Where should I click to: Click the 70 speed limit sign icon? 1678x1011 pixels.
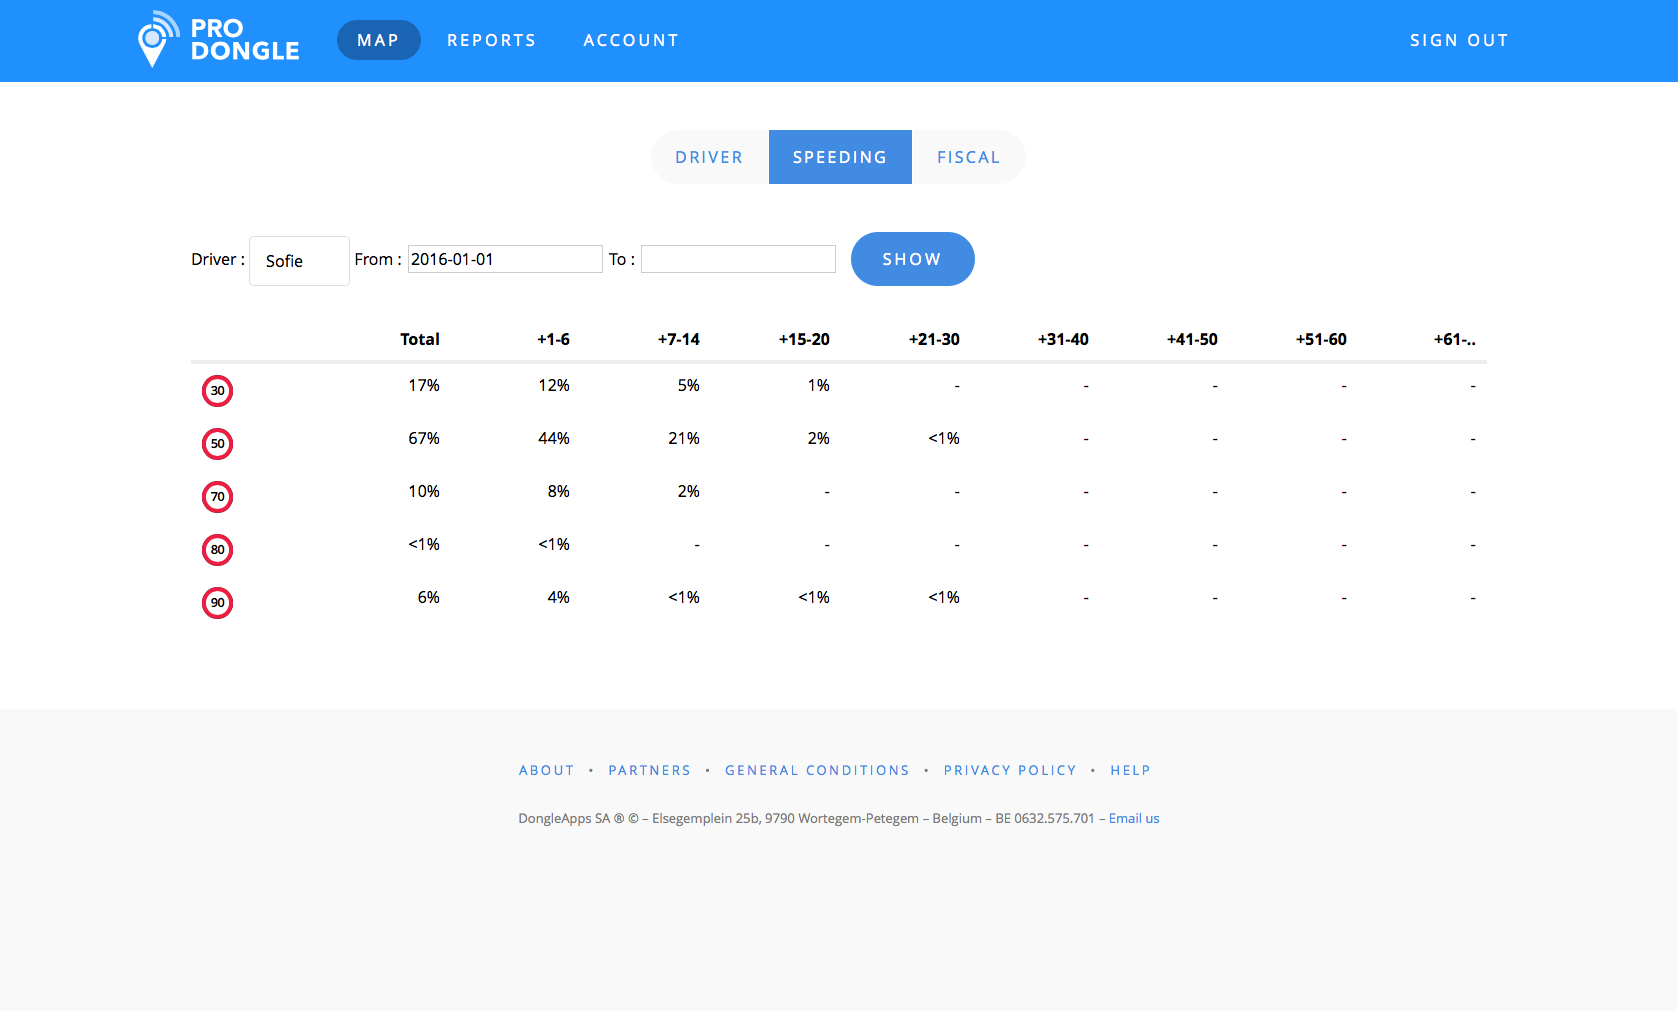pyautogui.click(x=218, y=497)
